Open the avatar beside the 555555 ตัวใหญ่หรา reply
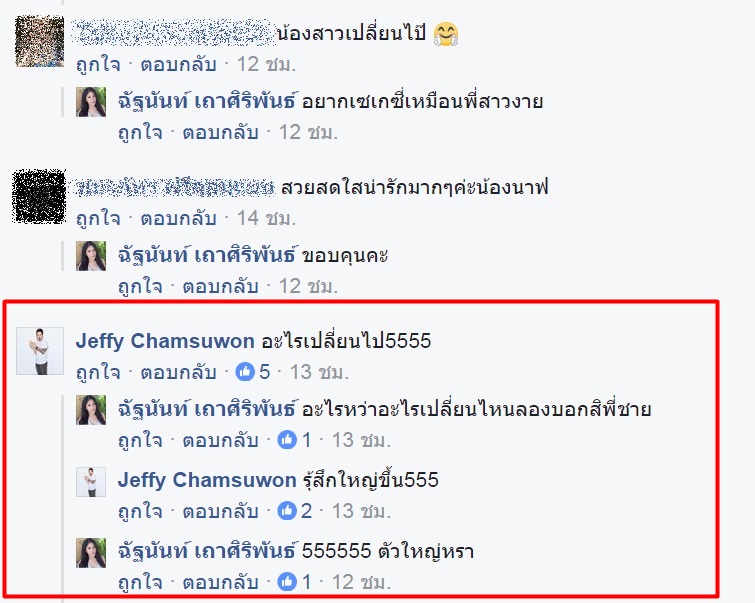The image size is (755, 603). pos(91,553)
